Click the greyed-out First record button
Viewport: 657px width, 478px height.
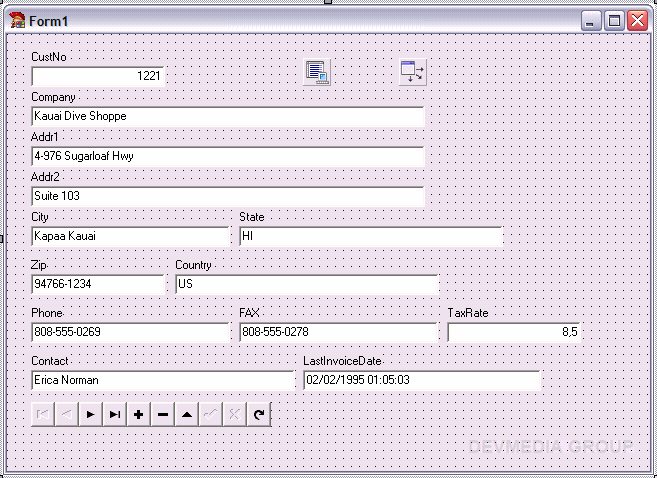(43, 414)
